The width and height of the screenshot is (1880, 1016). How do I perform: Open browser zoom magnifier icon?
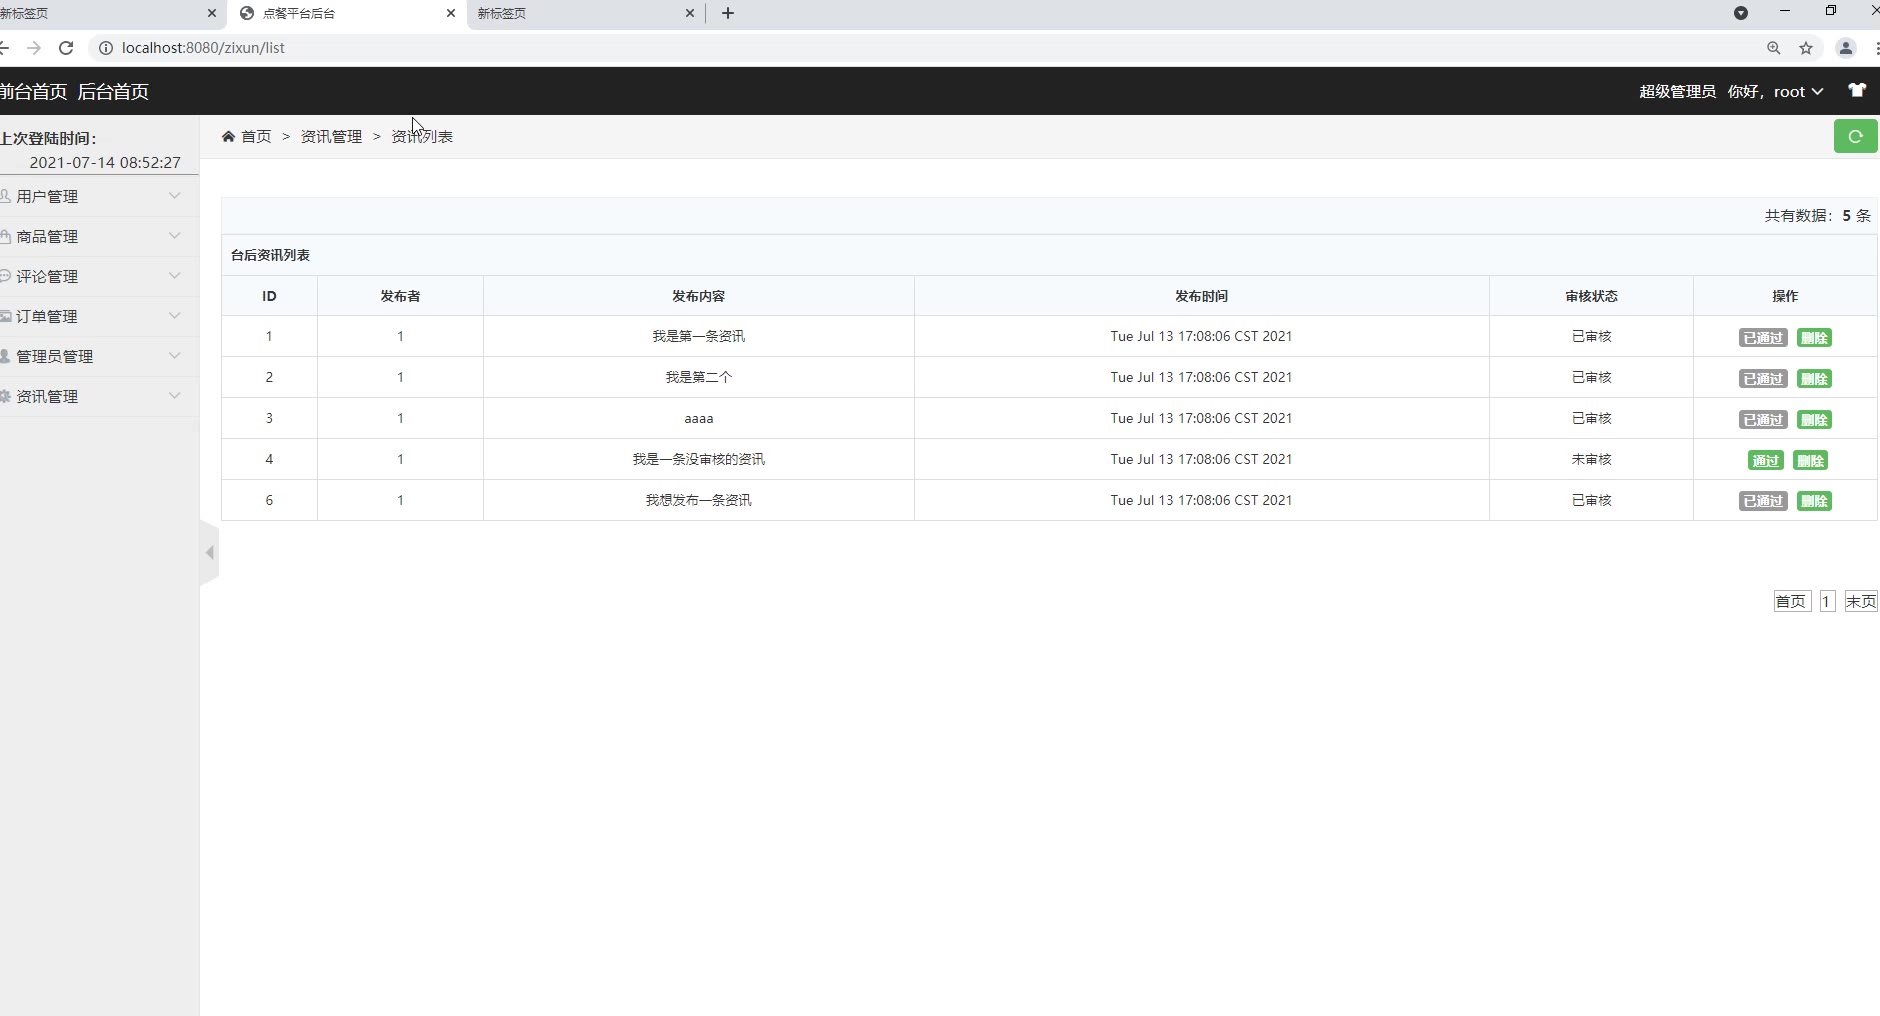tap(1774, 47)
